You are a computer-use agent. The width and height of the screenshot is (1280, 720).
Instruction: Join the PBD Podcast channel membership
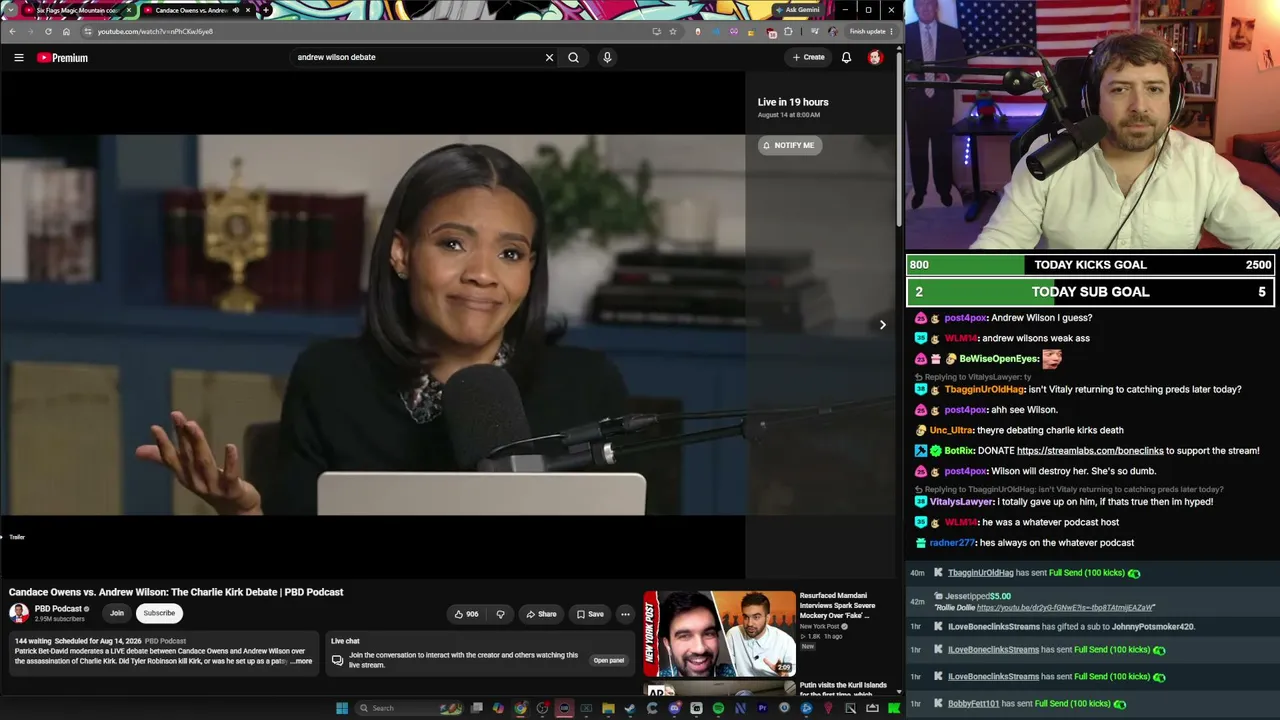(117, 613)
